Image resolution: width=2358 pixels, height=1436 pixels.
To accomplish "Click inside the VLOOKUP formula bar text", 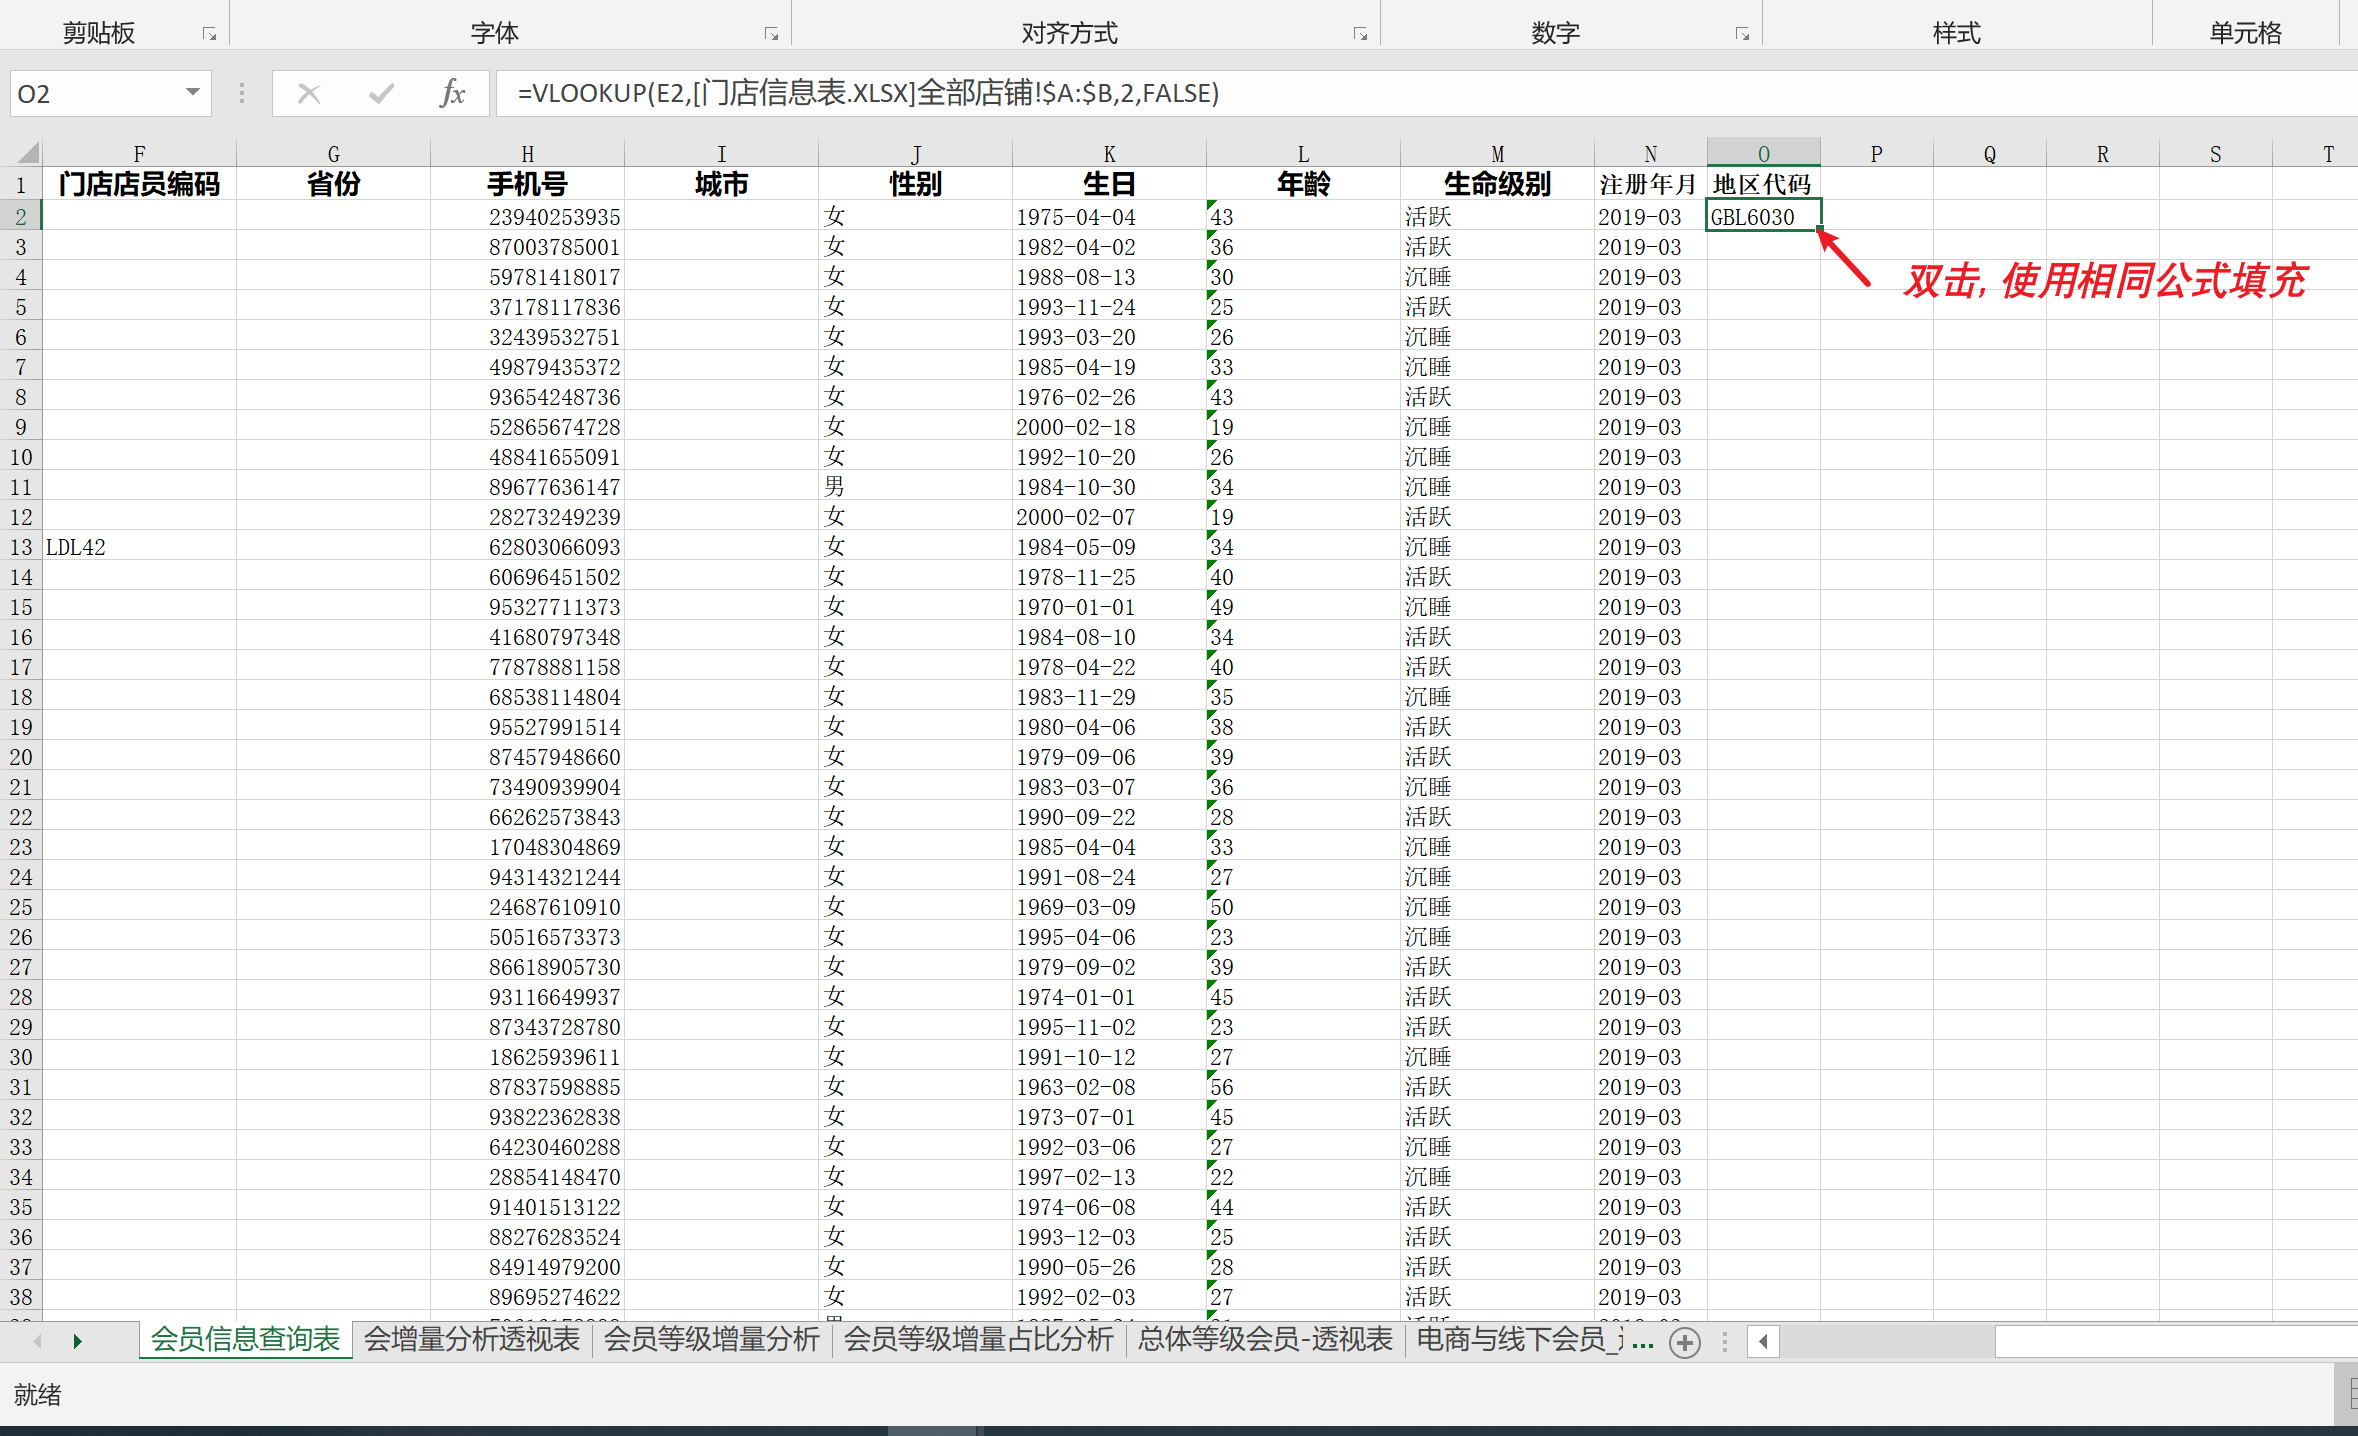I will pos(867,93).
